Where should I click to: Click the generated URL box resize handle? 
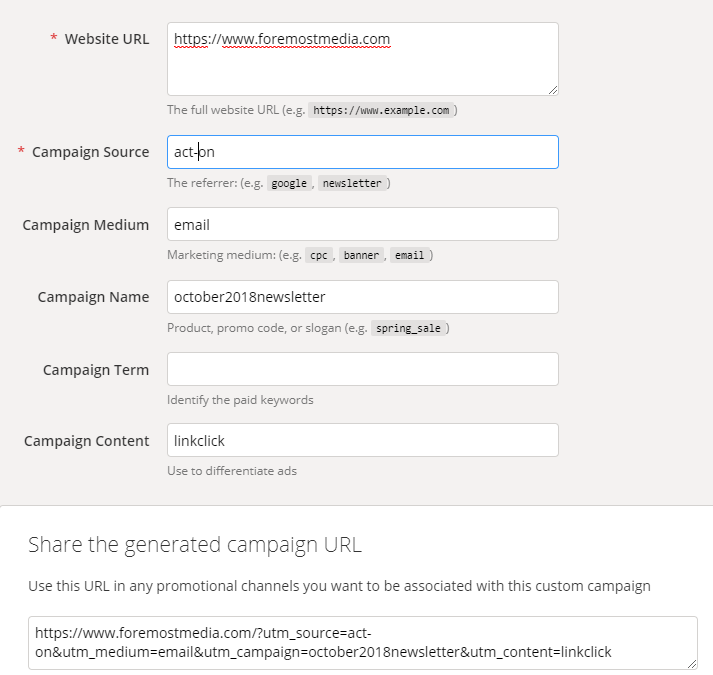click(x=692, y=663)
